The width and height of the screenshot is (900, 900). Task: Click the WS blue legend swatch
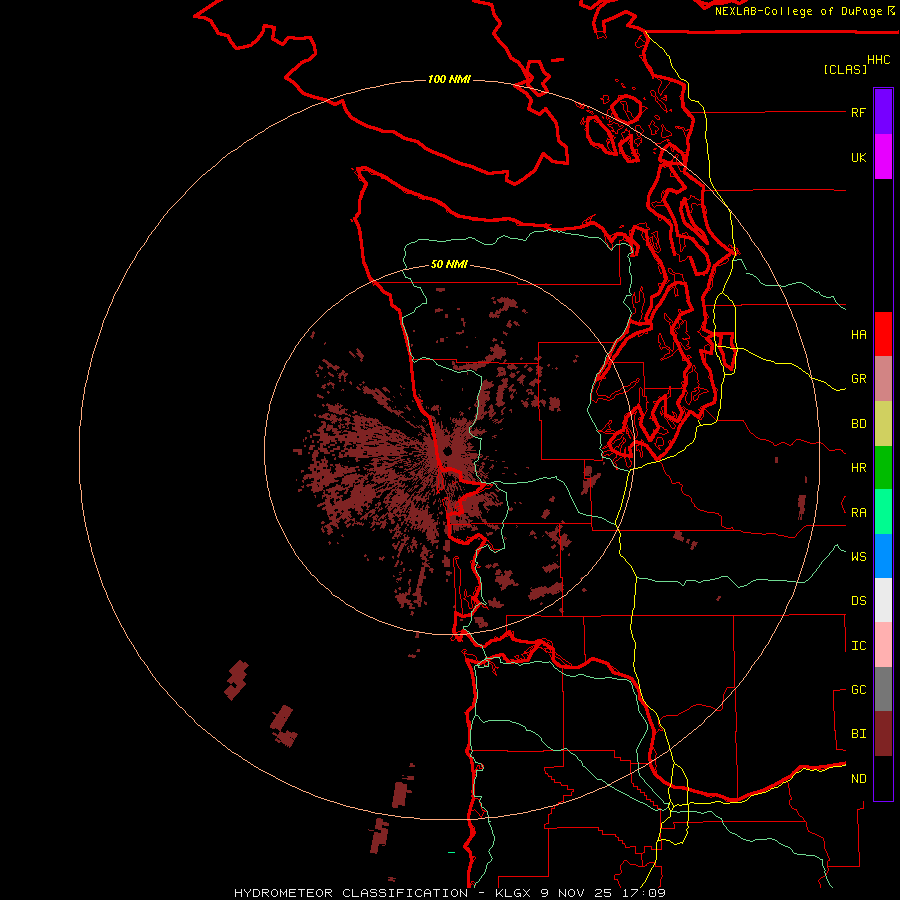click(x=883, y=556)
